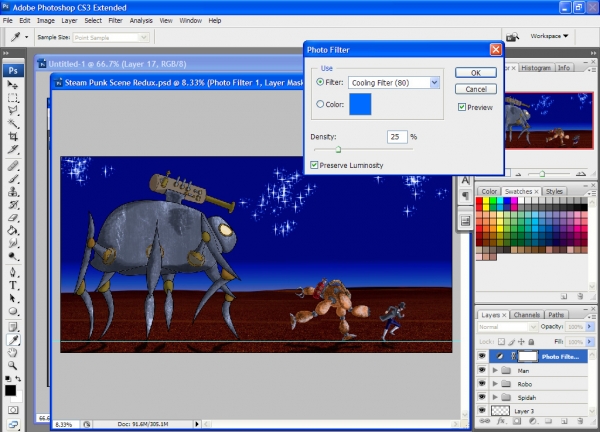Open the Opacity slider arrow
The height and width of the screenshot is (432, 600).
[x=590, y=326]
